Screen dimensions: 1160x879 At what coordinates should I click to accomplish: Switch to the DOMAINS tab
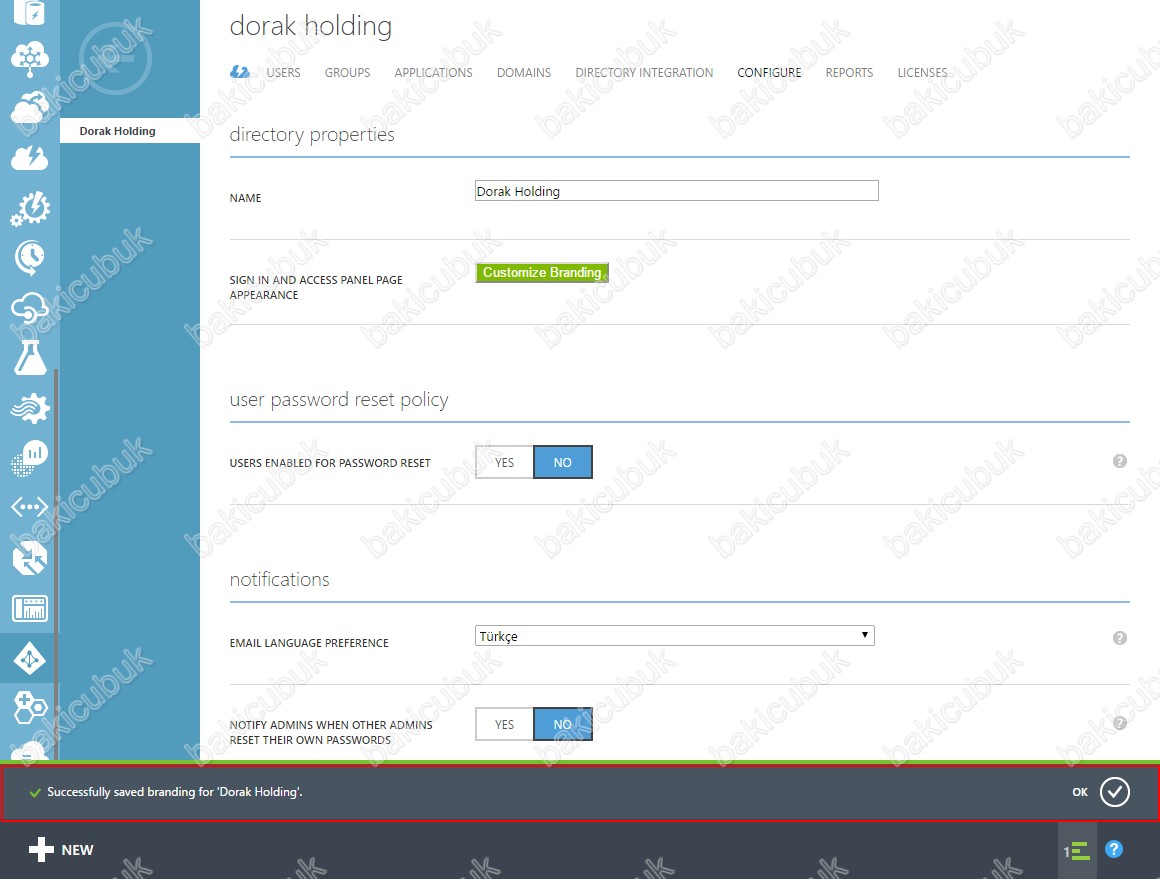[x=524, y=73]
